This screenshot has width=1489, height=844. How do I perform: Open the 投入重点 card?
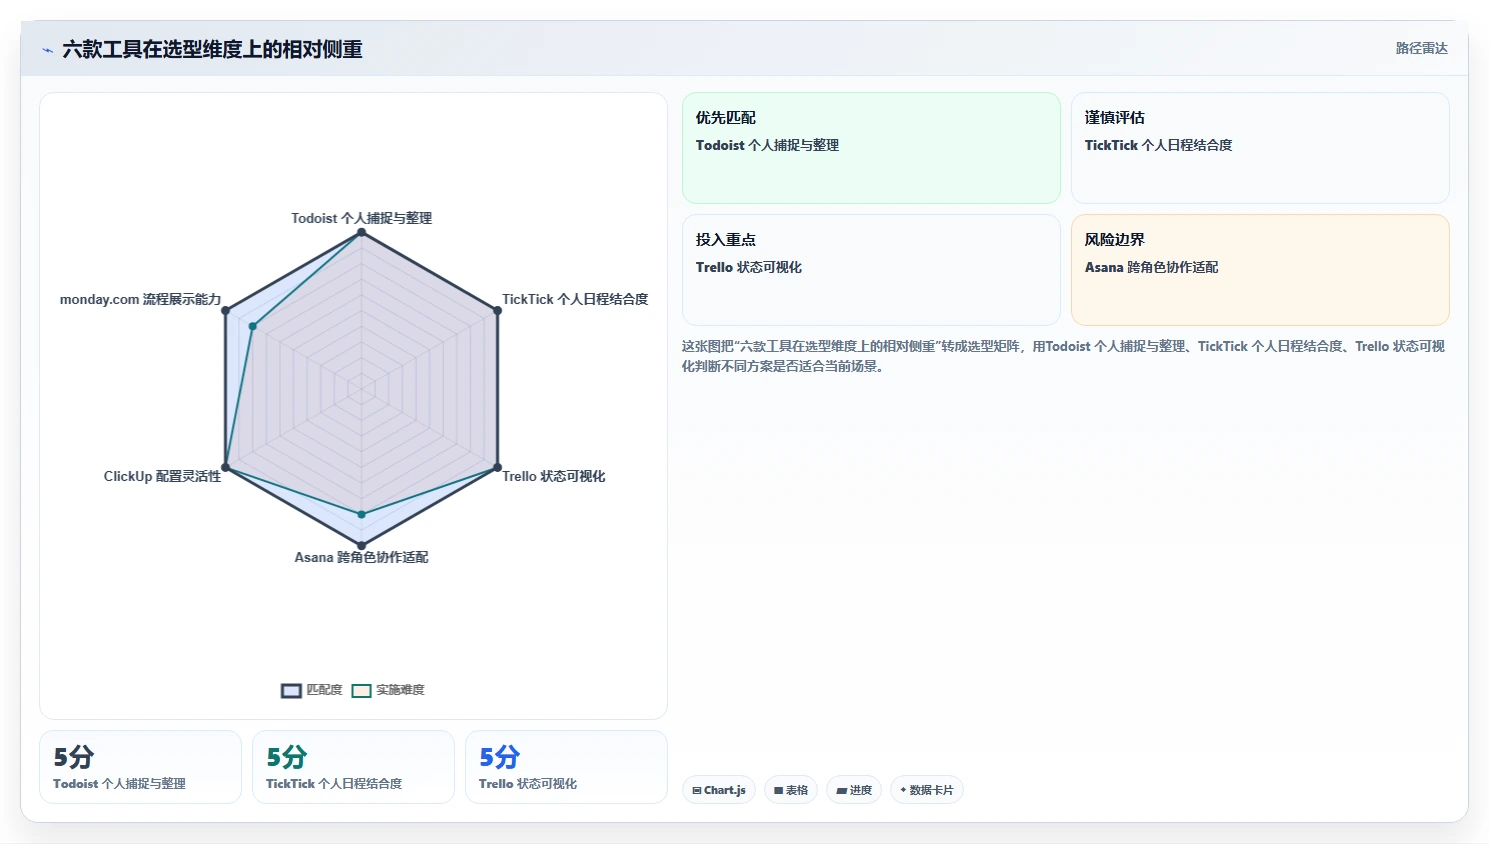point(871,270)
